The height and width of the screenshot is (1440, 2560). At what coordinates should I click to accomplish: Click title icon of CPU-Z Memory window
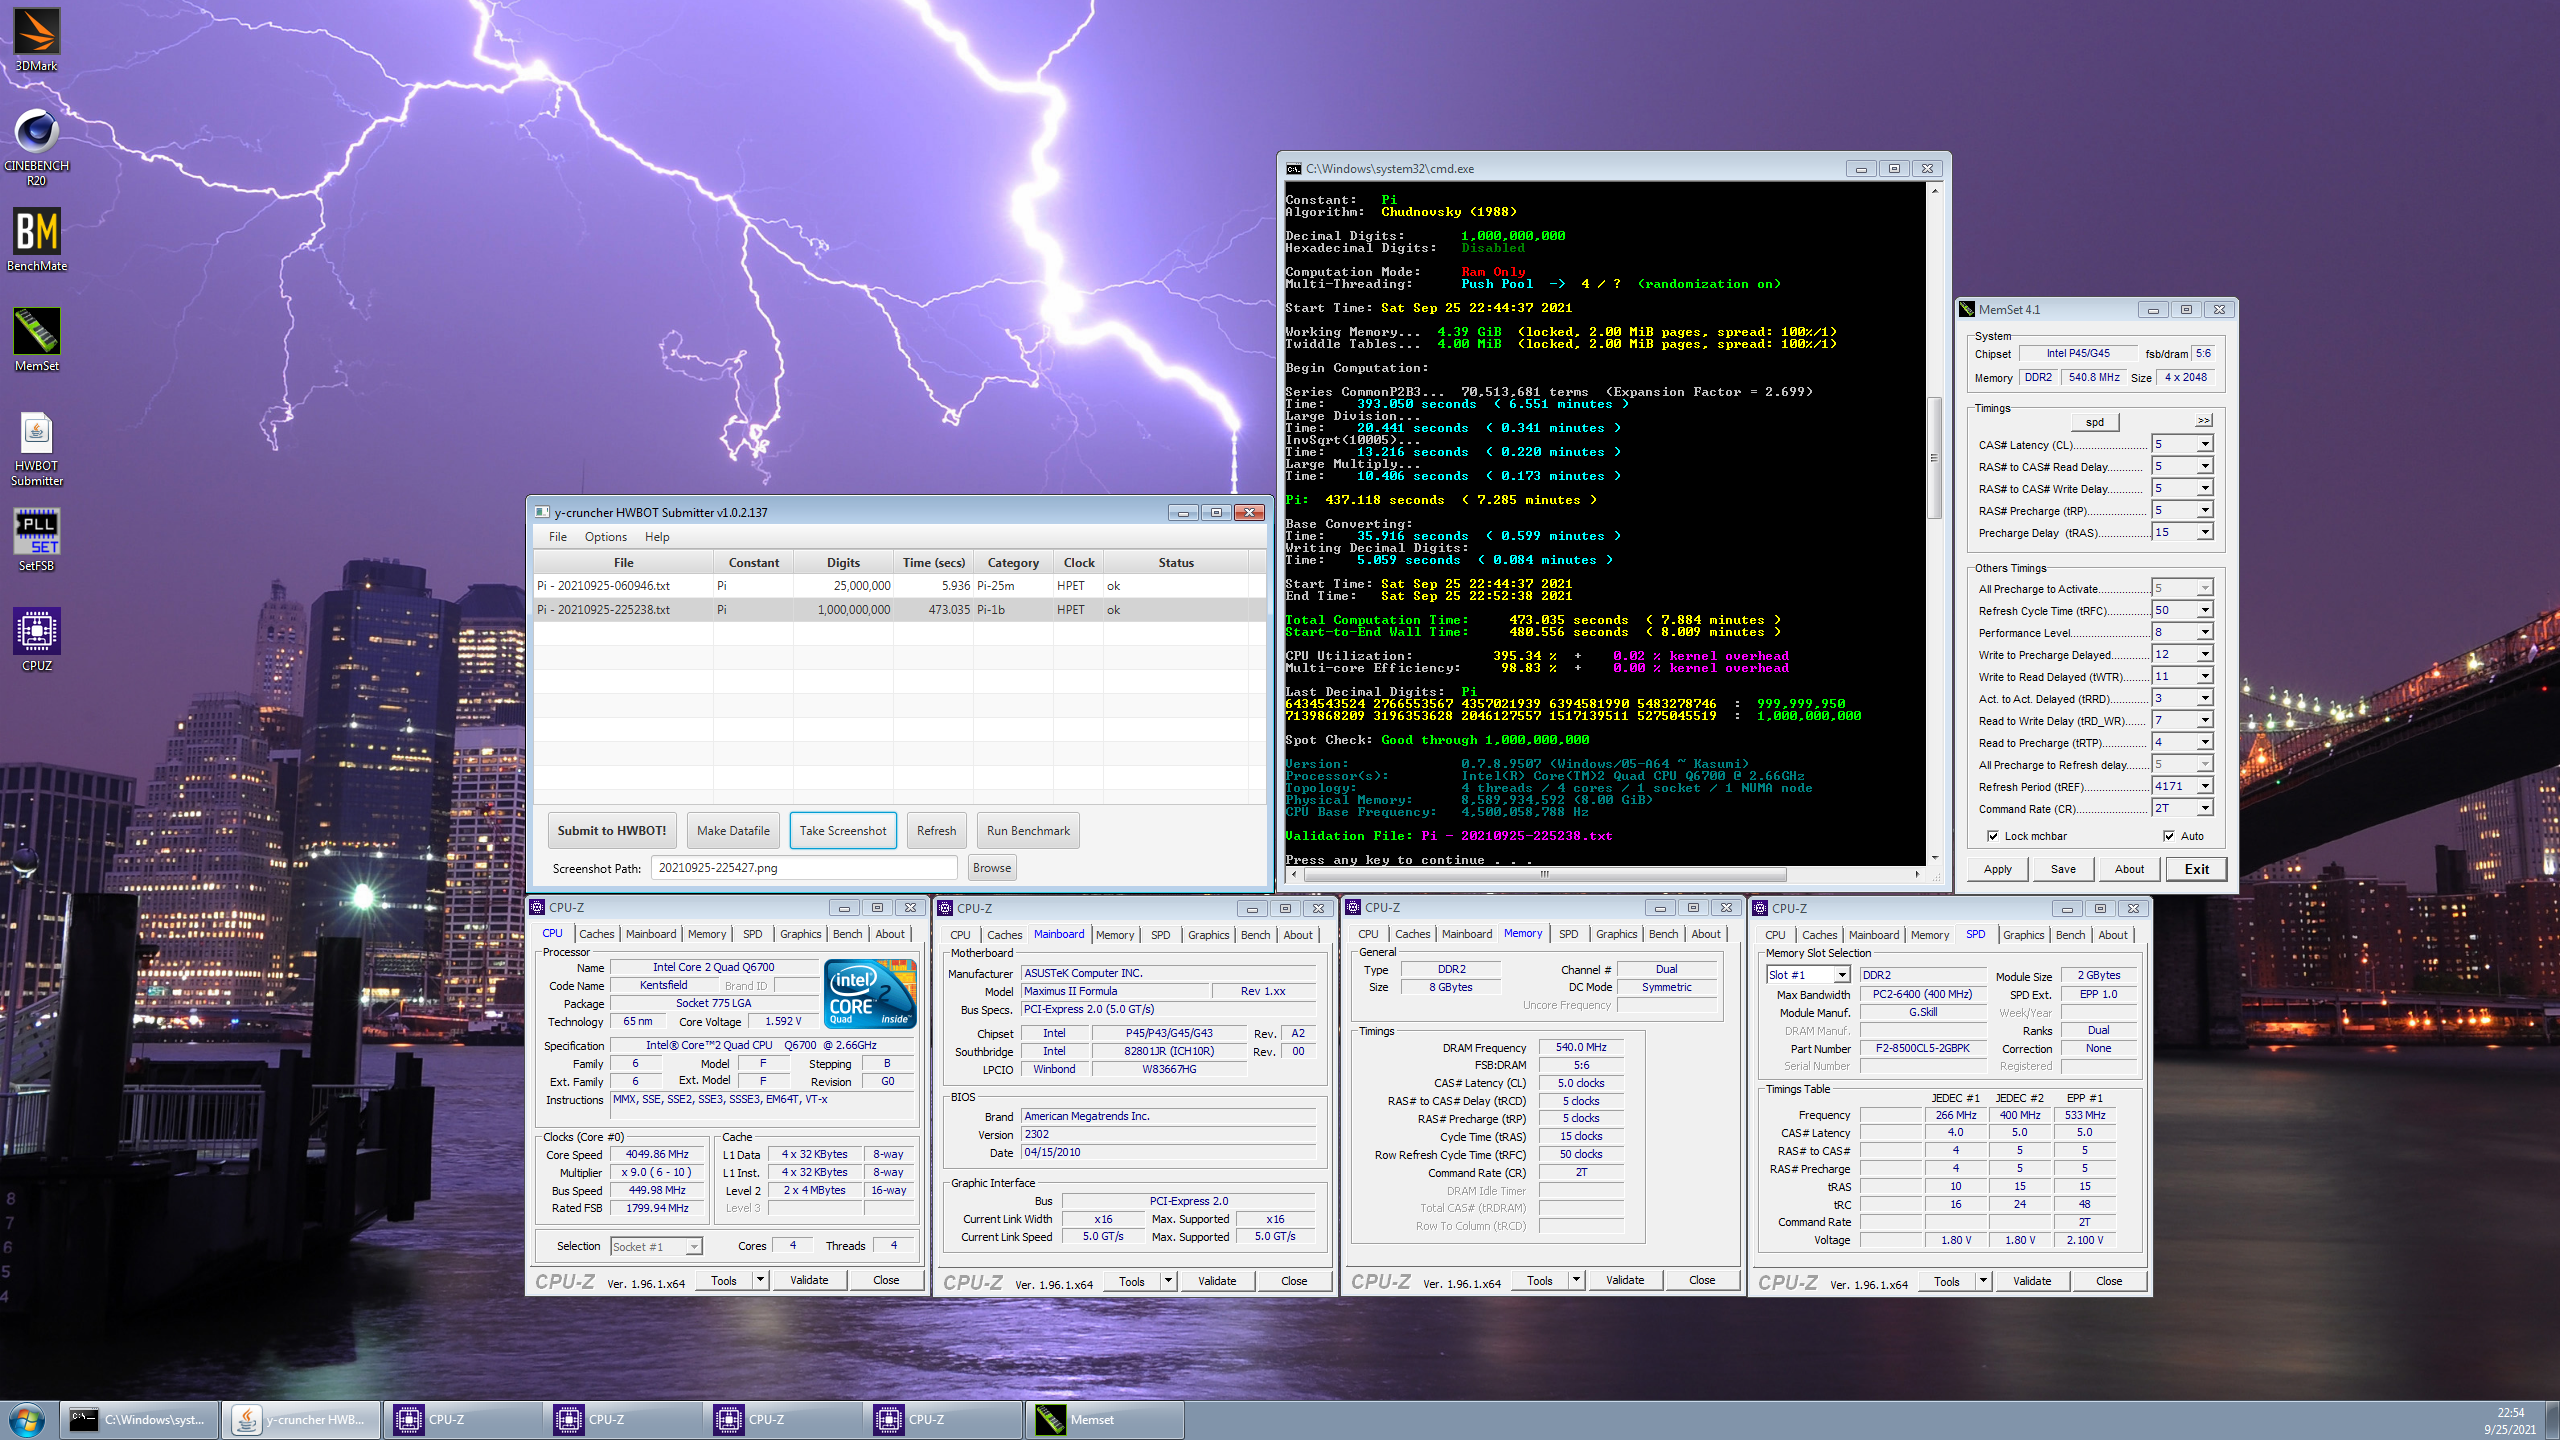click(x=1354, y=907)
